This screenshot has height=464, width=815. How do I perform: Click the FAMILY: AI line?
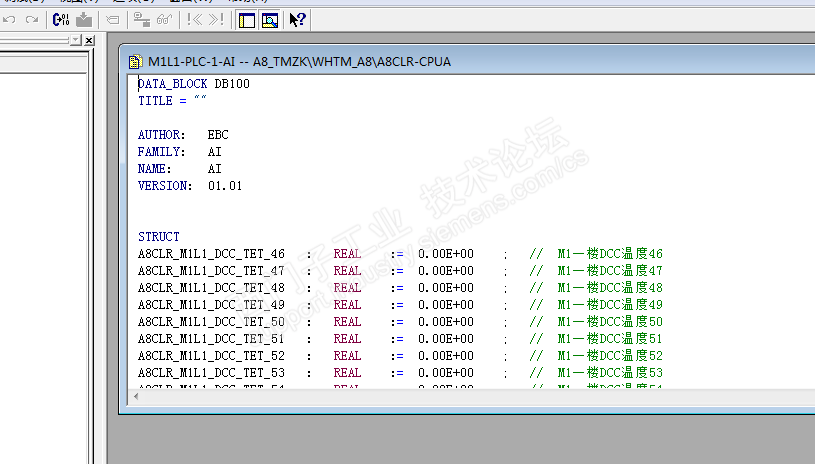(179, 152)
